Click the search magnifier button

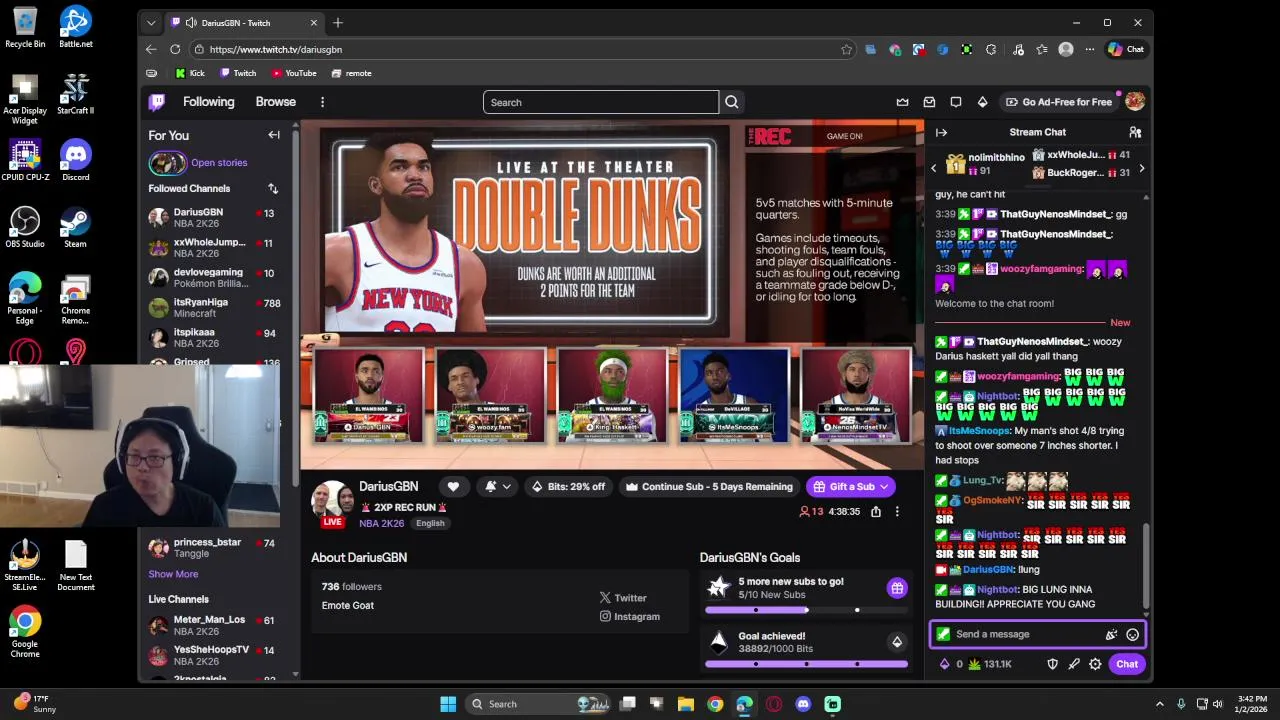pyautogui.click(x=732, y=102)
